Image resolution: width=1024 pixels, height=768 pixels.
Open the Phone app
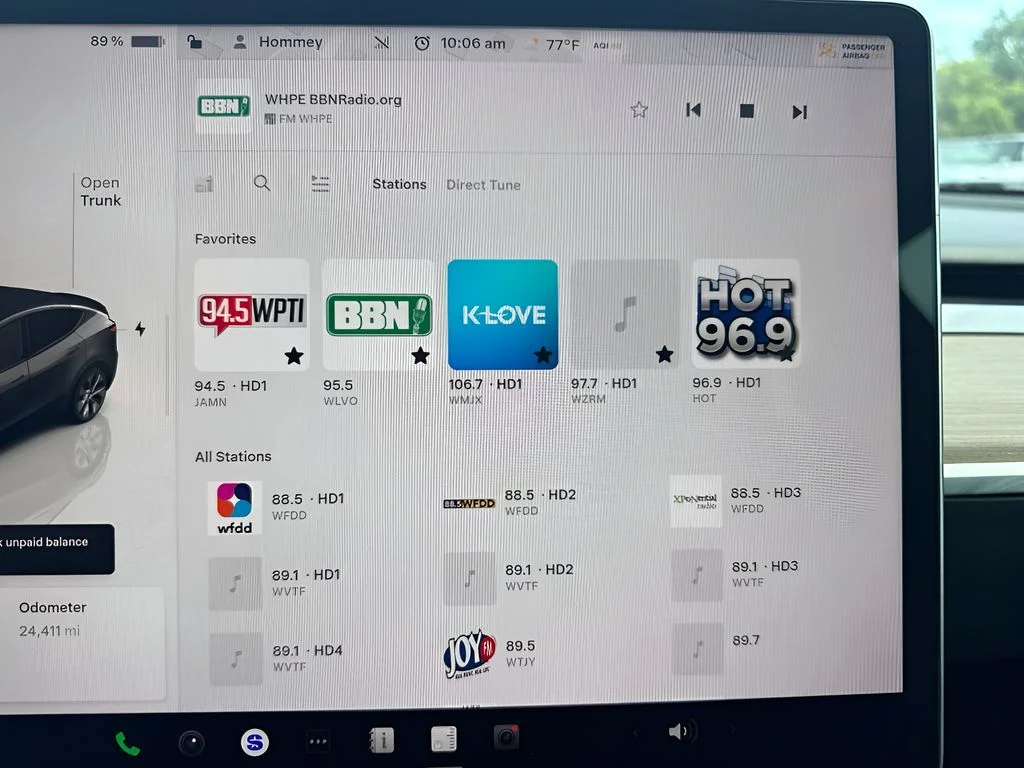[127, 743]
